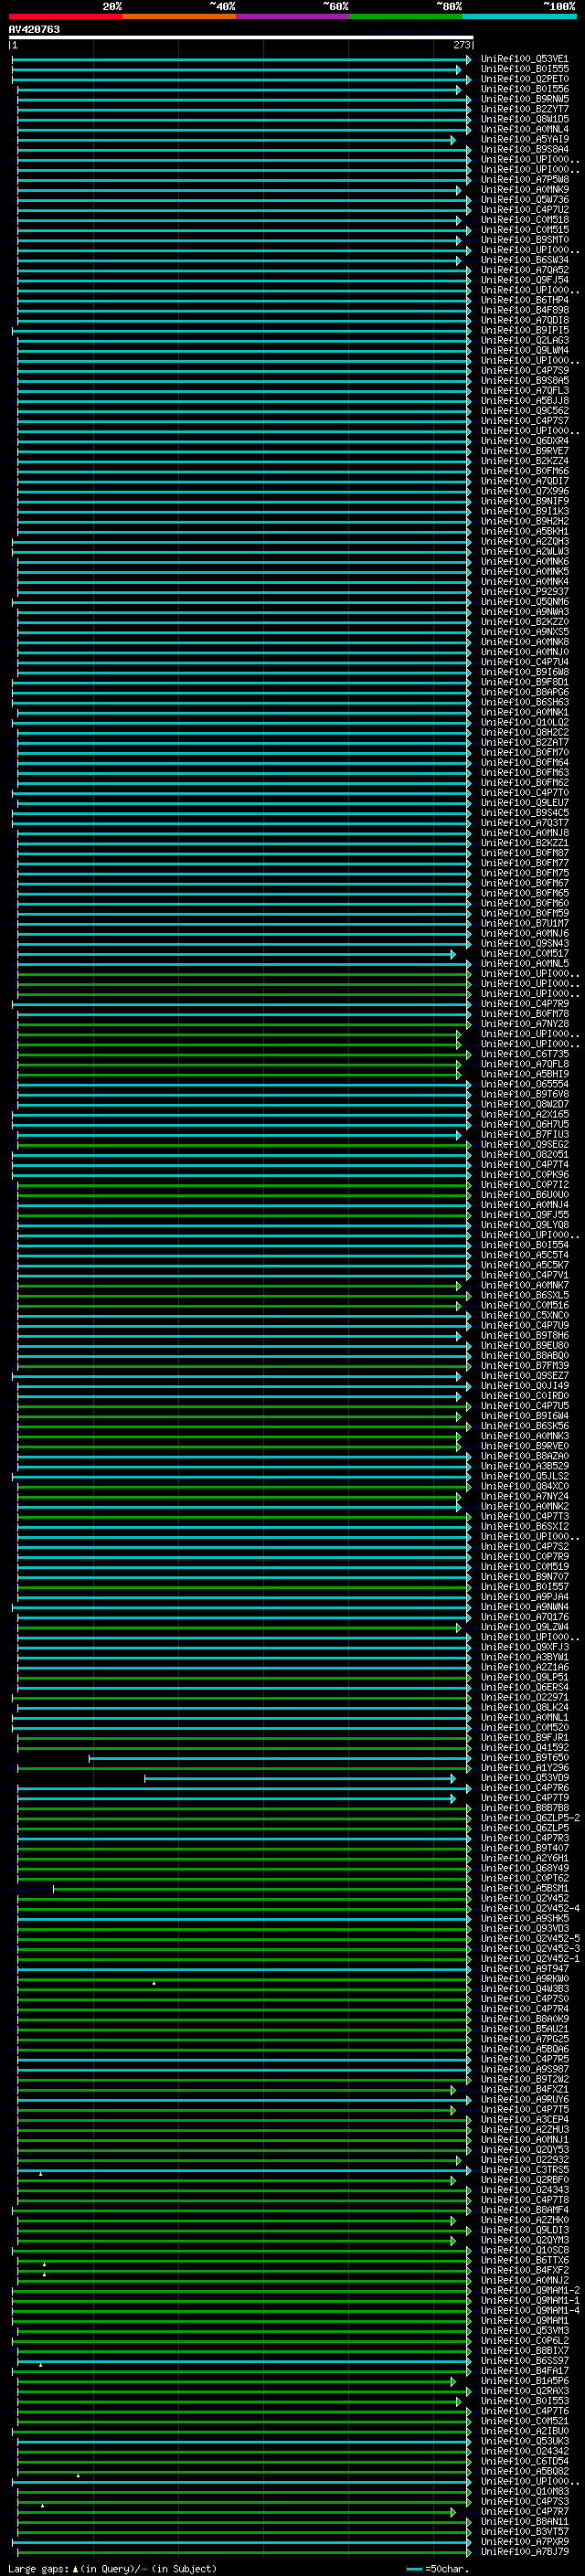Click hit UniRef100_A7PXR9
Viewport: 585px width, 2576px height.
(x=524, y=2541)
